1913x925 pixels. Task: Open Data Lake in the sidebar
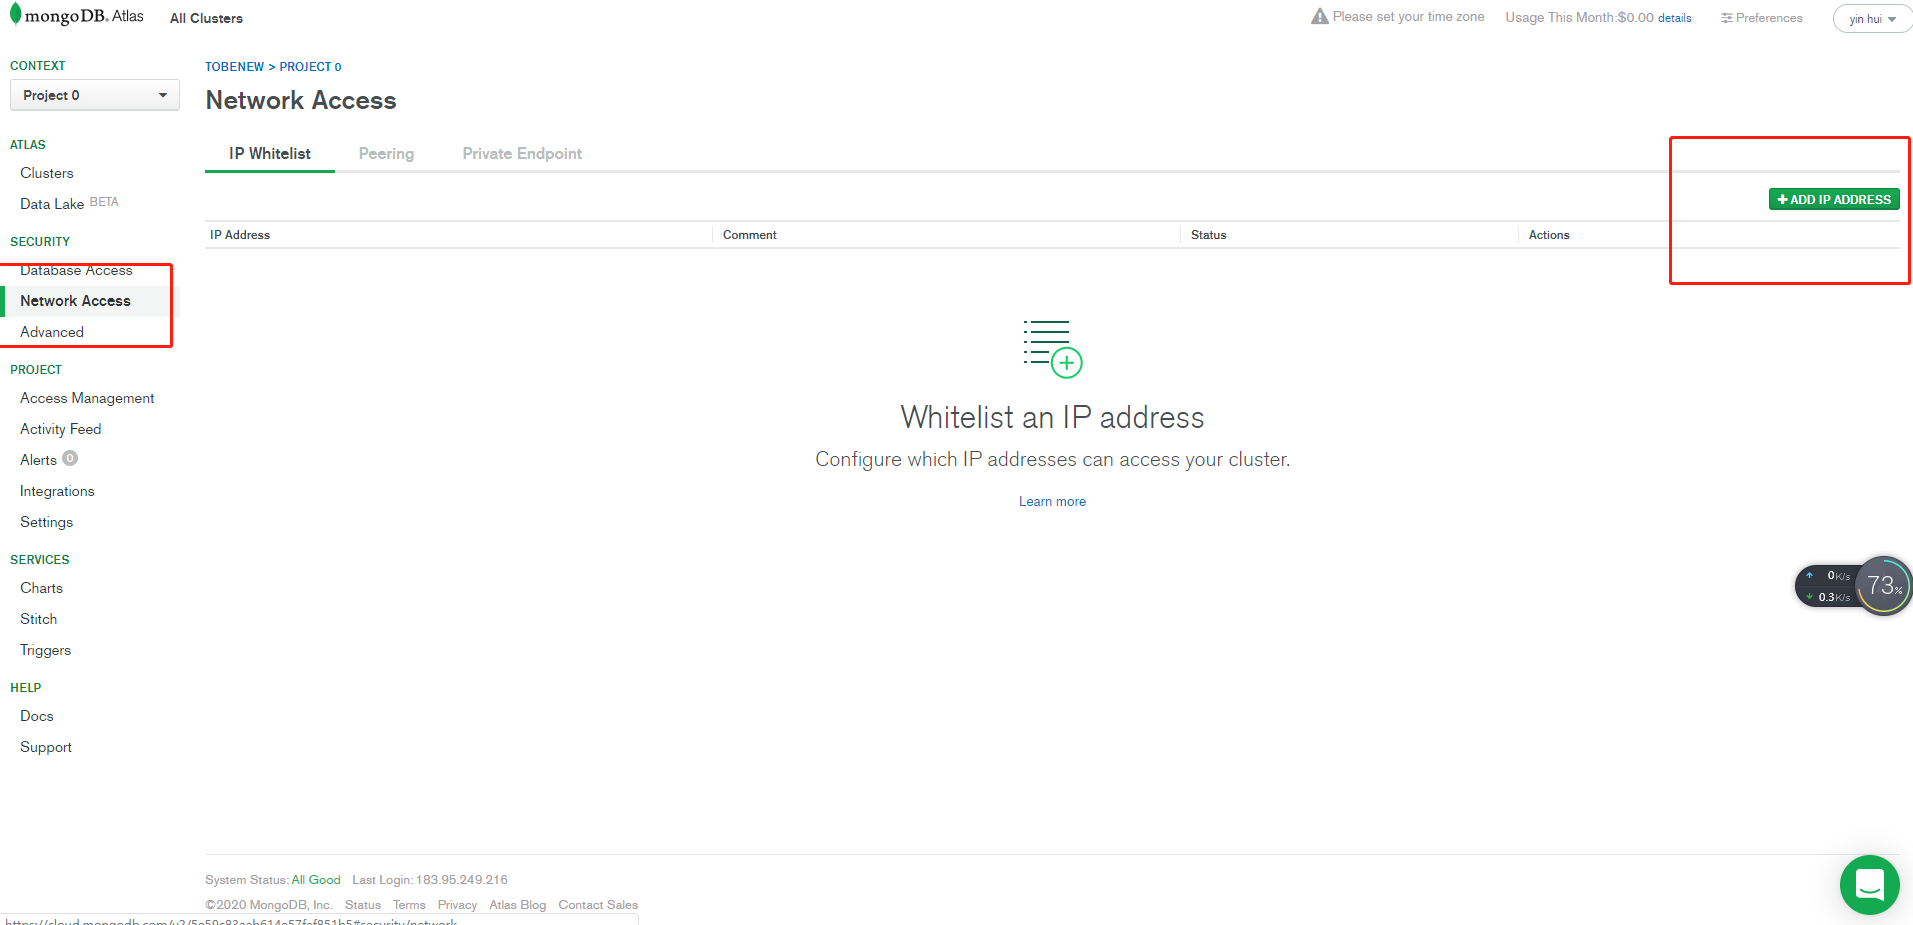click(x=52, y=204)
